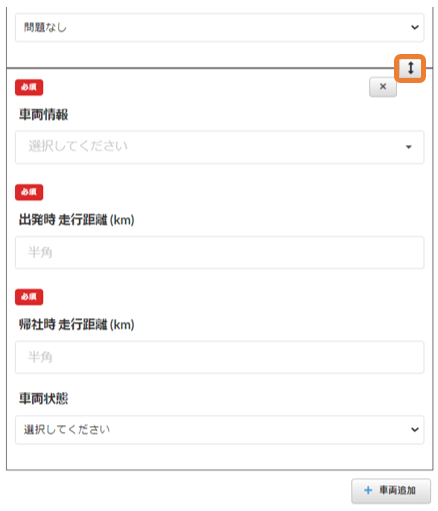Open the 車両情報 selection box
Viewport: 438px width, 511px height.
click(x=219, y=147)
